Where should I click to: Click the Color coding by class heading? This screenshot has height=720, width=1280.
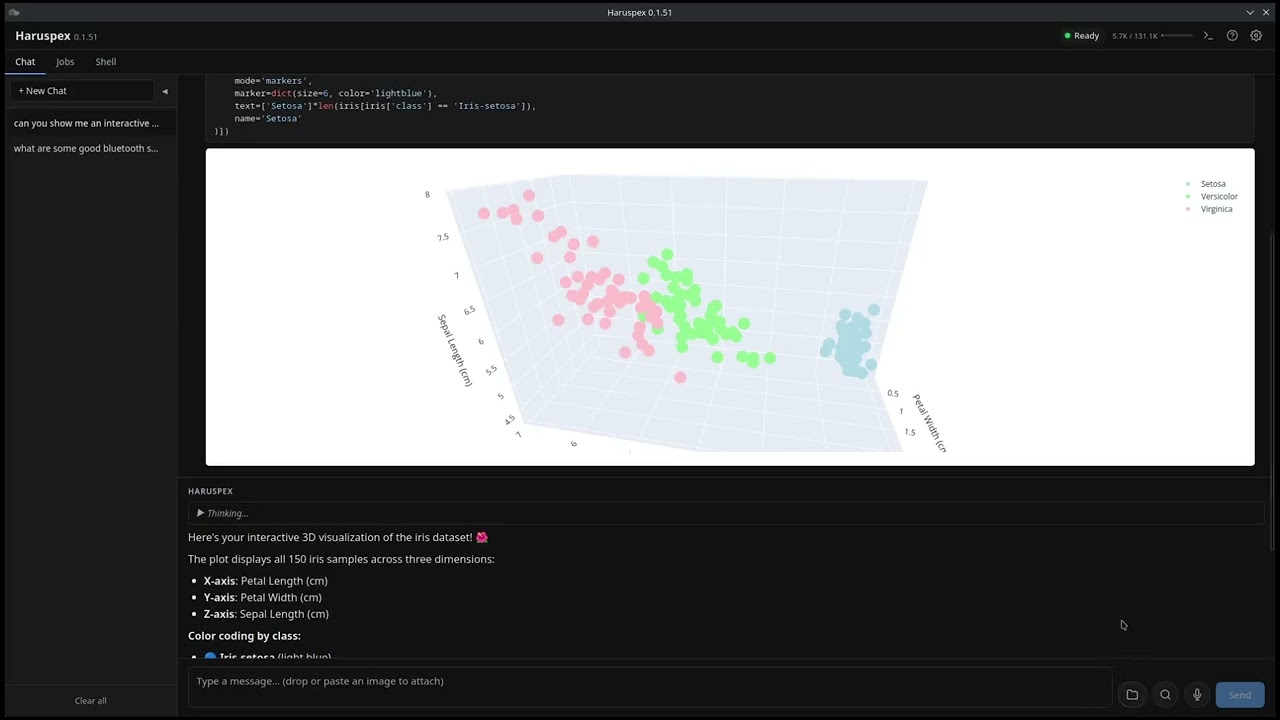(x=244, y=636)
